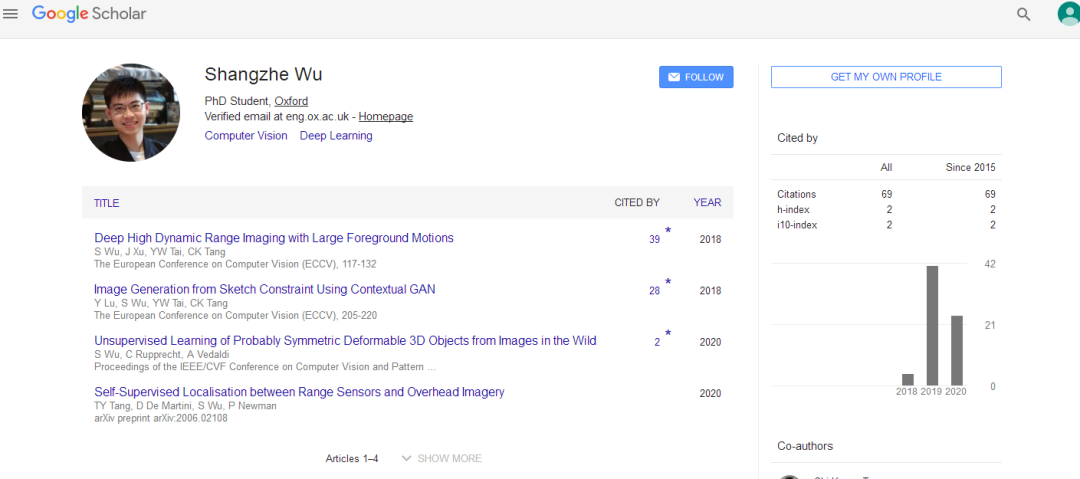The image size is (1080, 479).
Task: Open the account avatar icon
Action: tap(1067, 14)
